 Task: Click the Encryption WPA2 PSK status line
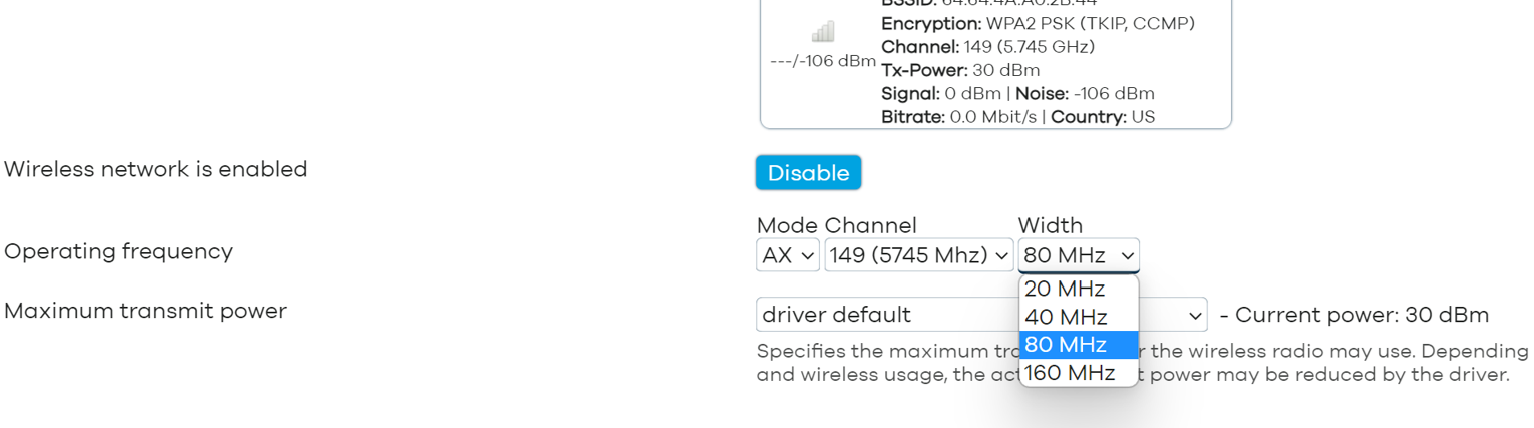click(x=1037, y=23)
